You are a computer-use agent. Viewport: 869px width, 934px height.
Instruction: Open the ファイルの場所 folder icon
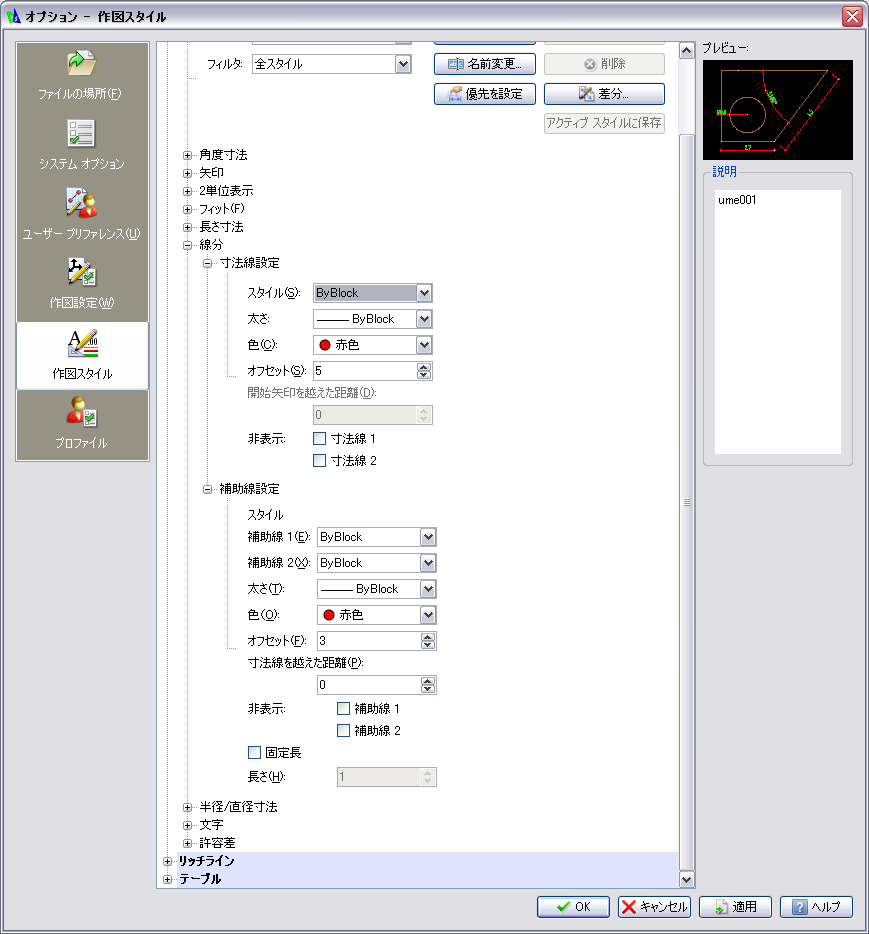[81, 64]
